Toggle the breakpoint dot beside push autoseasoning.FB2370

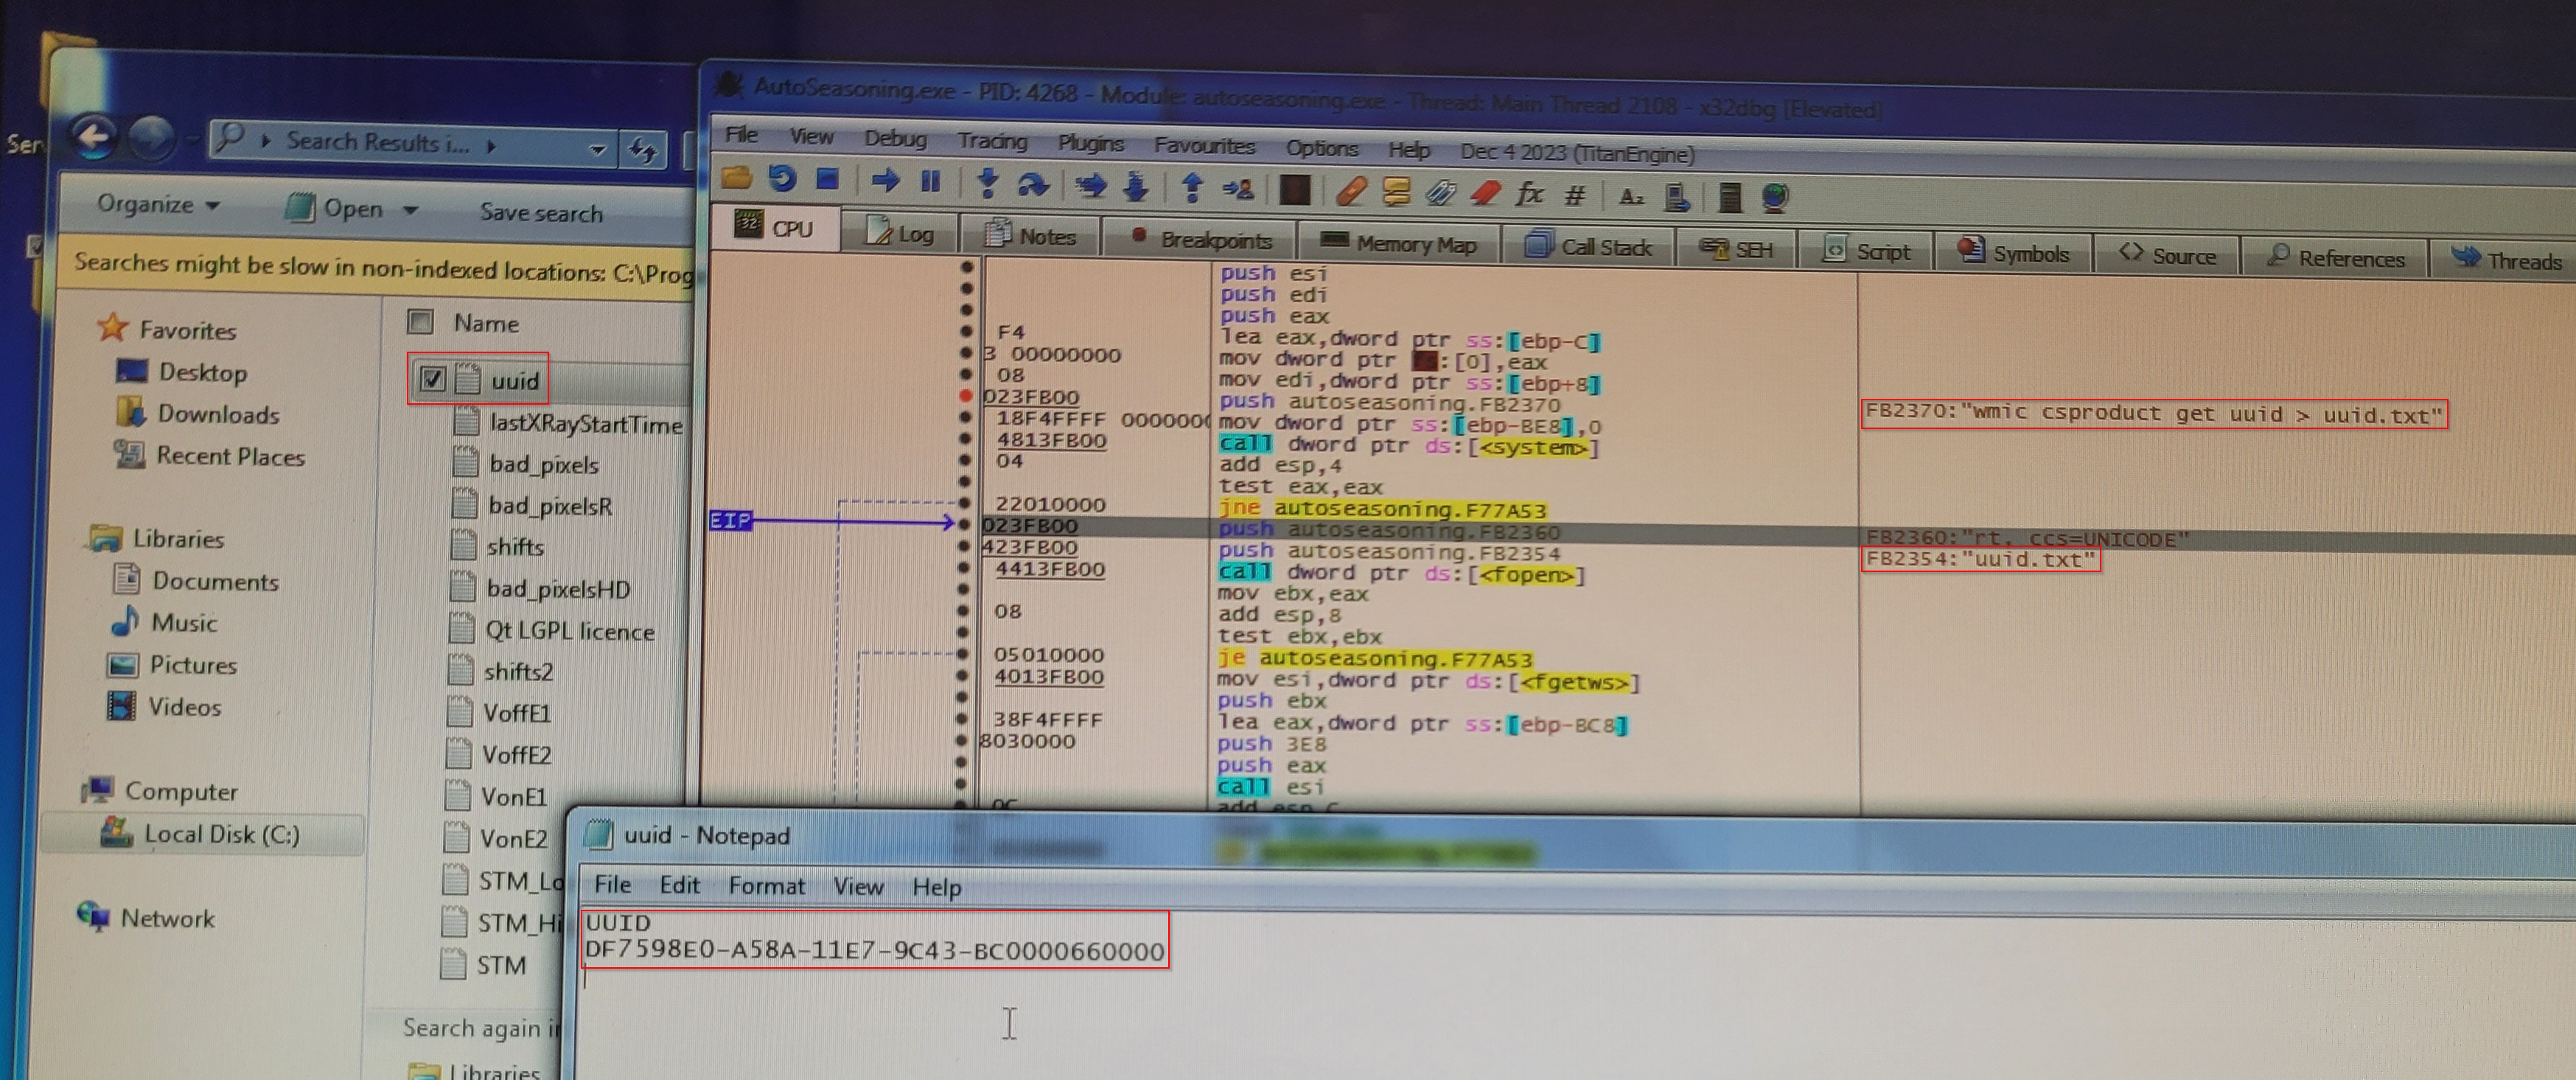tap(966, 396)
